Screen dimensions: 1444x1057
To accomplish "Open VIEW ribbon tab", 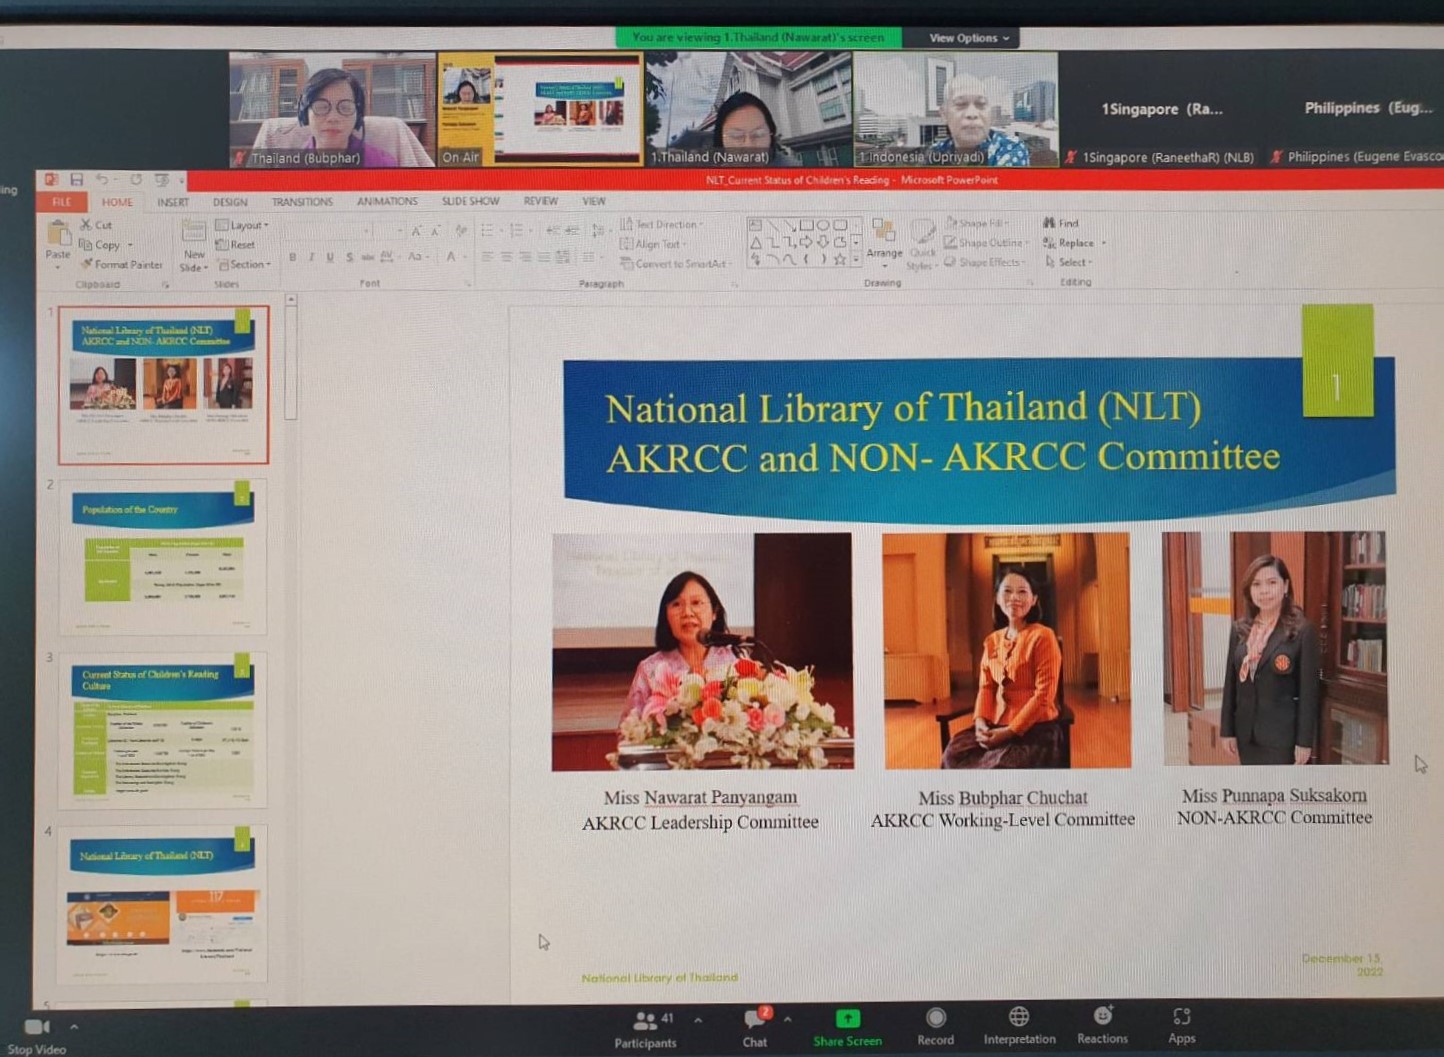I will [594, 201].
